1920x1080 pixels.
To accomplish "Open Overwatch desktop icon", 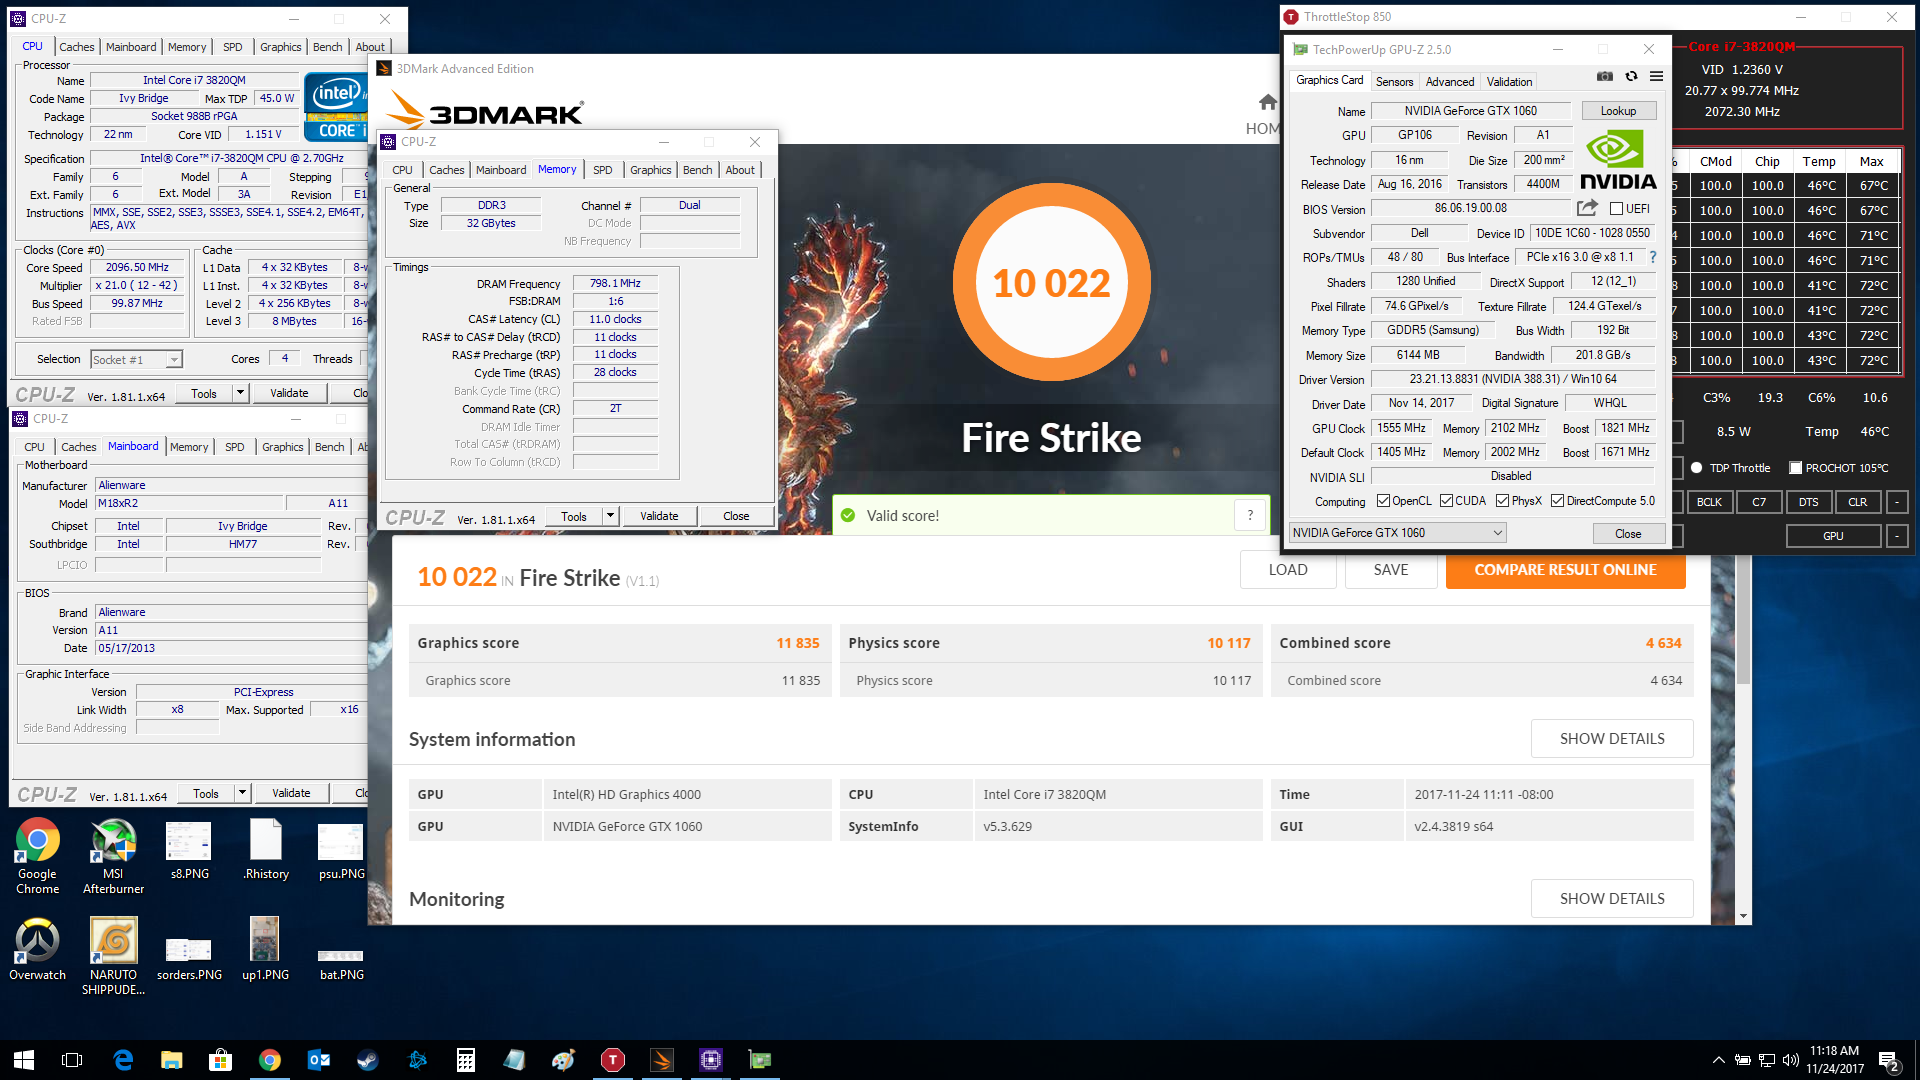I will coord(37,942).
